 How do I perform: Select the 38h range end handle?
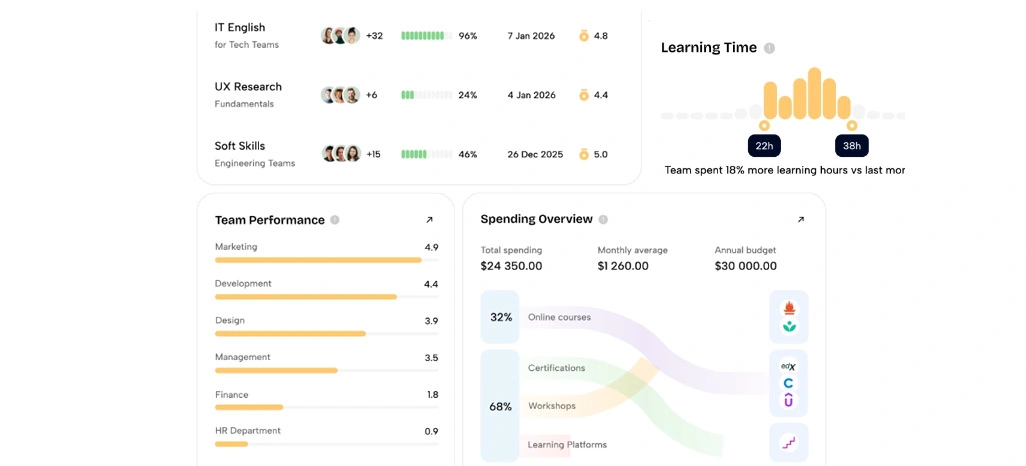(x=851, y=125)
